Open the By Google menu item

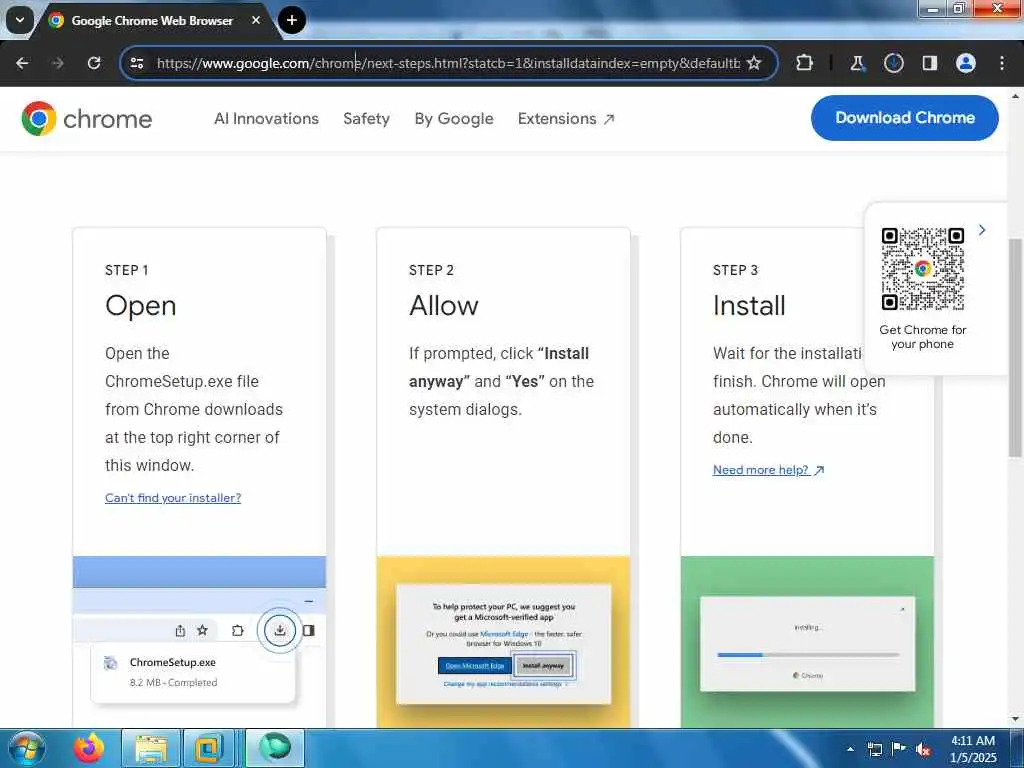click(454, 119)
